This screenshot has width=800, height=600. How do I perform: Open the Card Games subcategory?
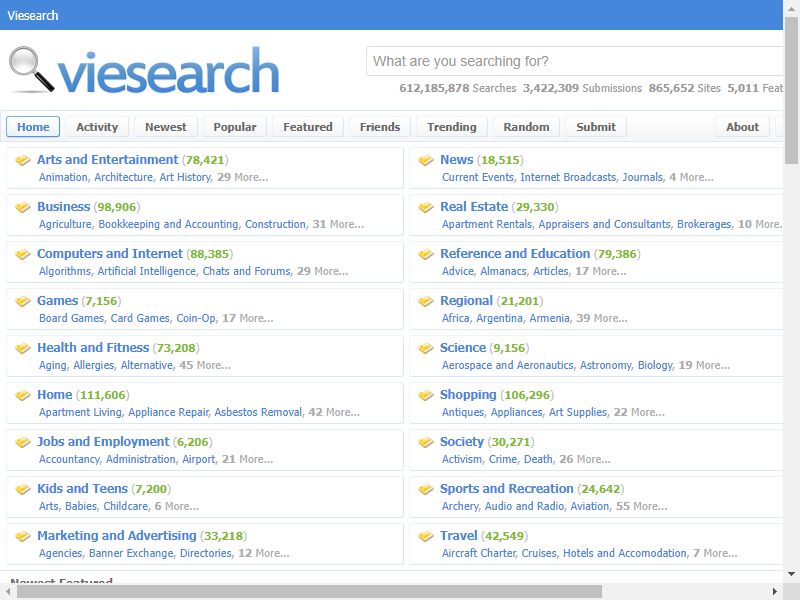tap(140, 318)
